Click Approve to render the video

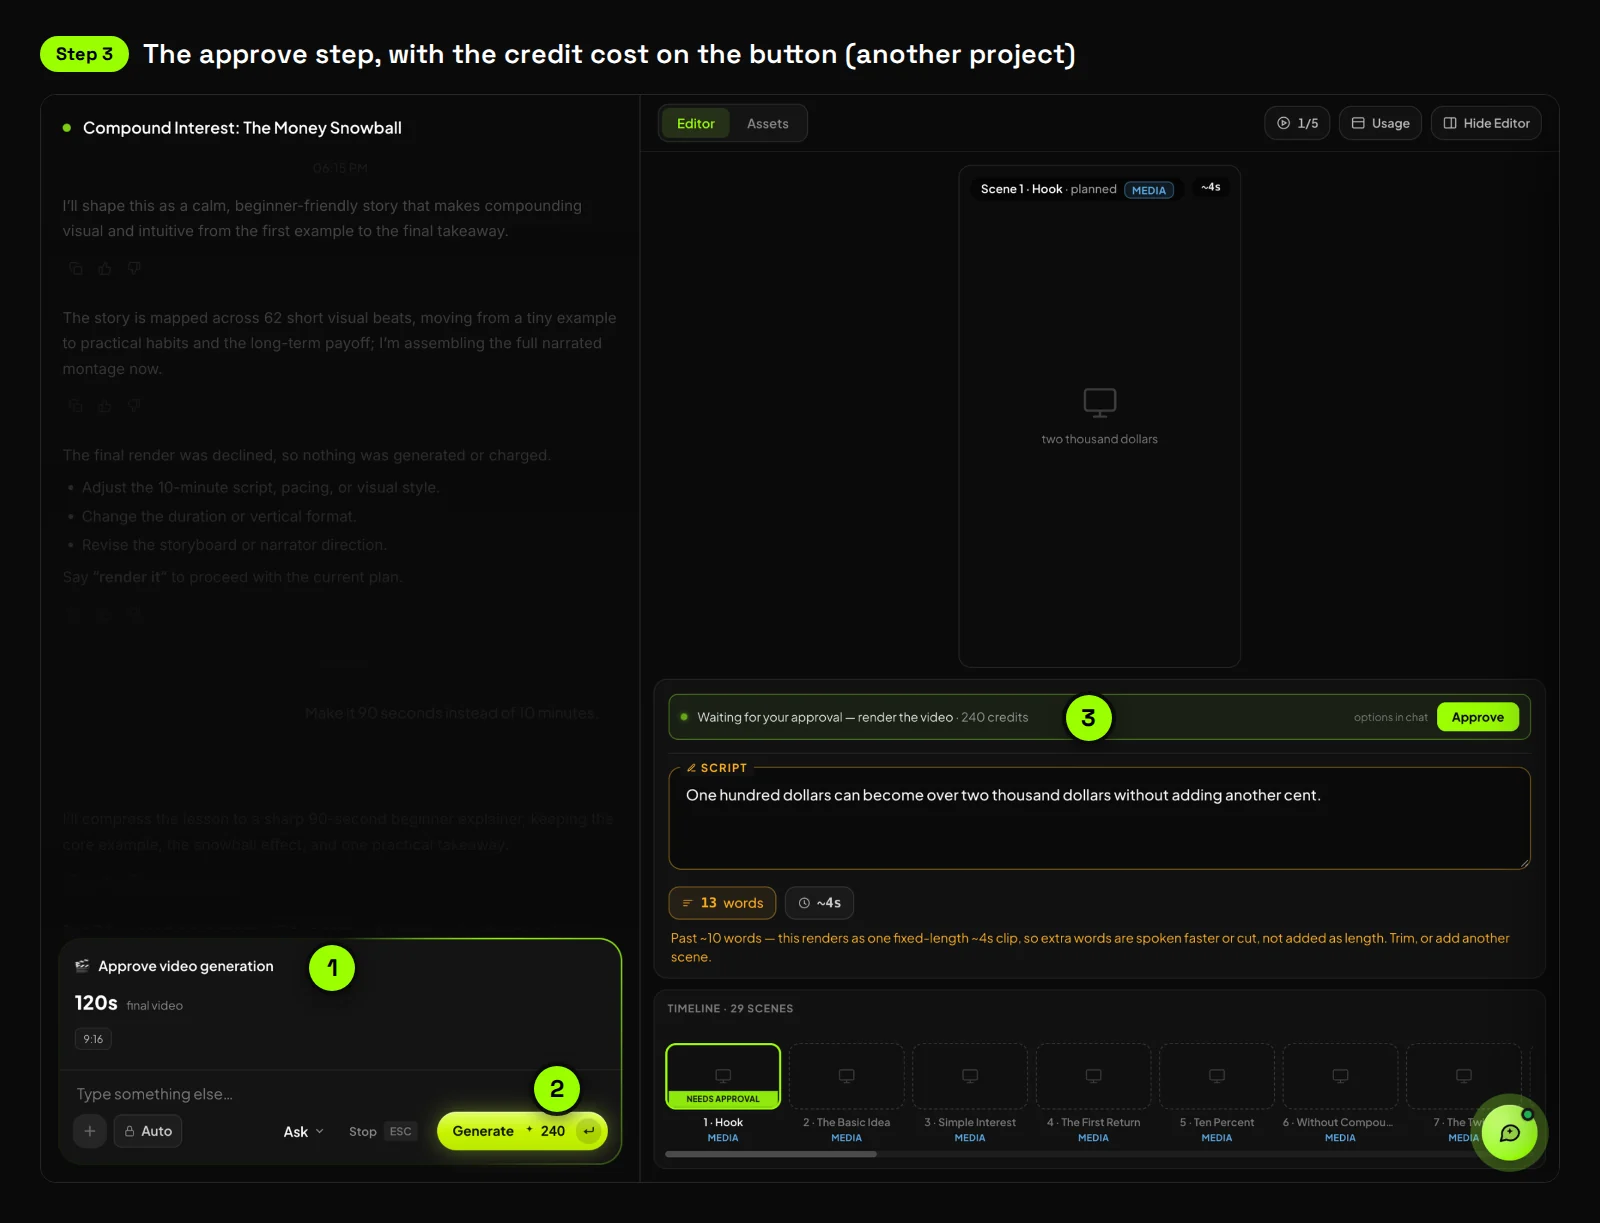pos(1478,717)
